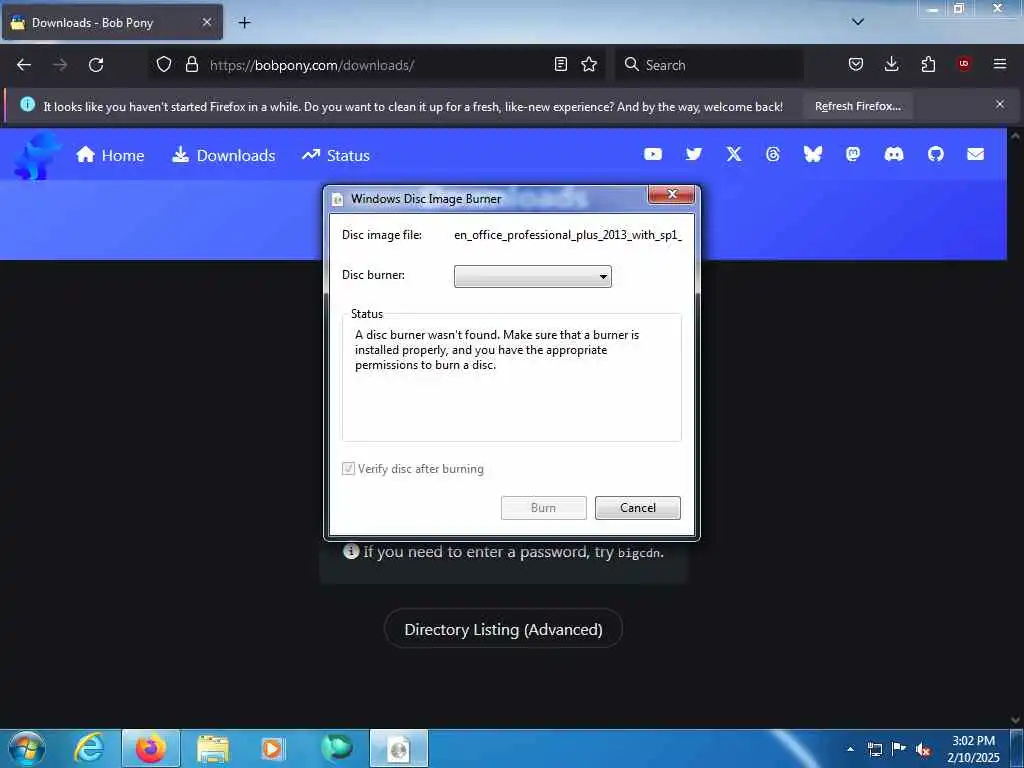
Task: Click the bobpony.com address bar
Action: pyautogui.click(x=379, y=65)
